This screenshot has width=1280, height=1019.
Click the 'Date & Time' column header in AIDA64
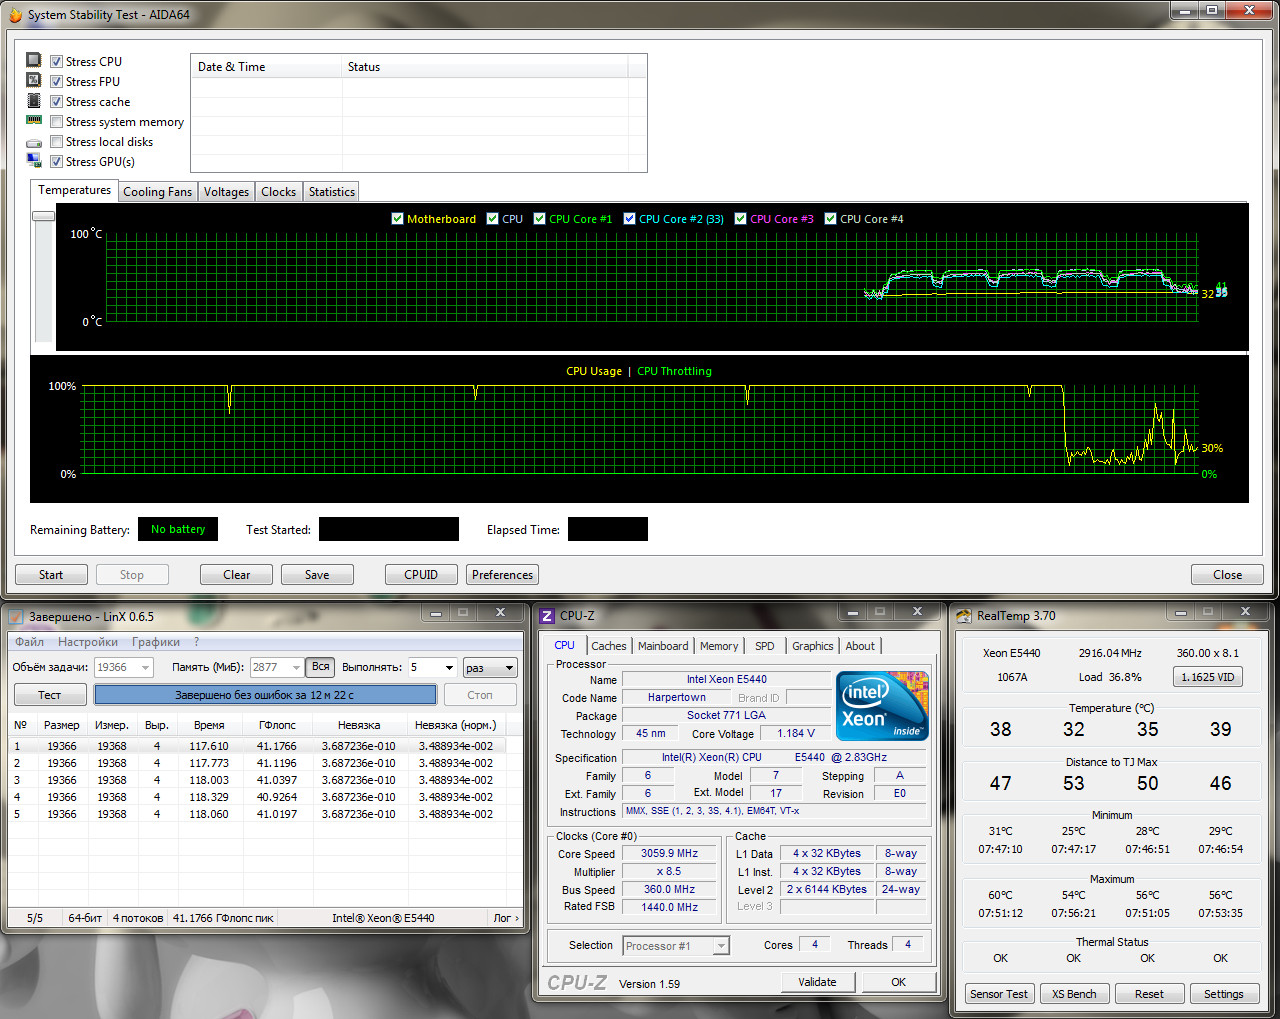click(266, 67)
